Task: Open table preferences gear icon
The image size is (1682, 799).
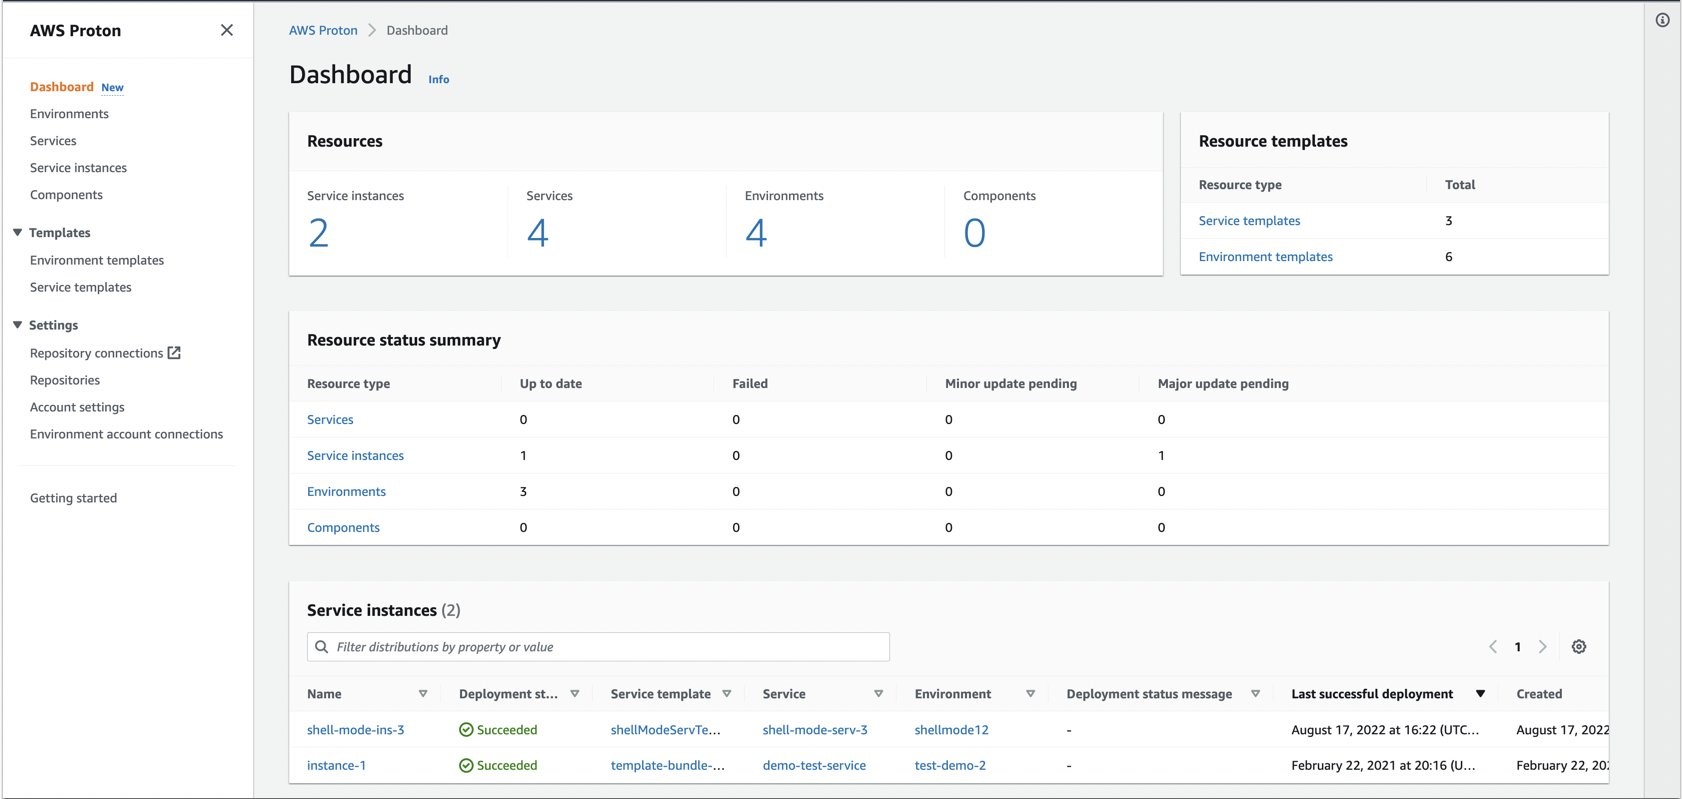Action: [1579, 647]
